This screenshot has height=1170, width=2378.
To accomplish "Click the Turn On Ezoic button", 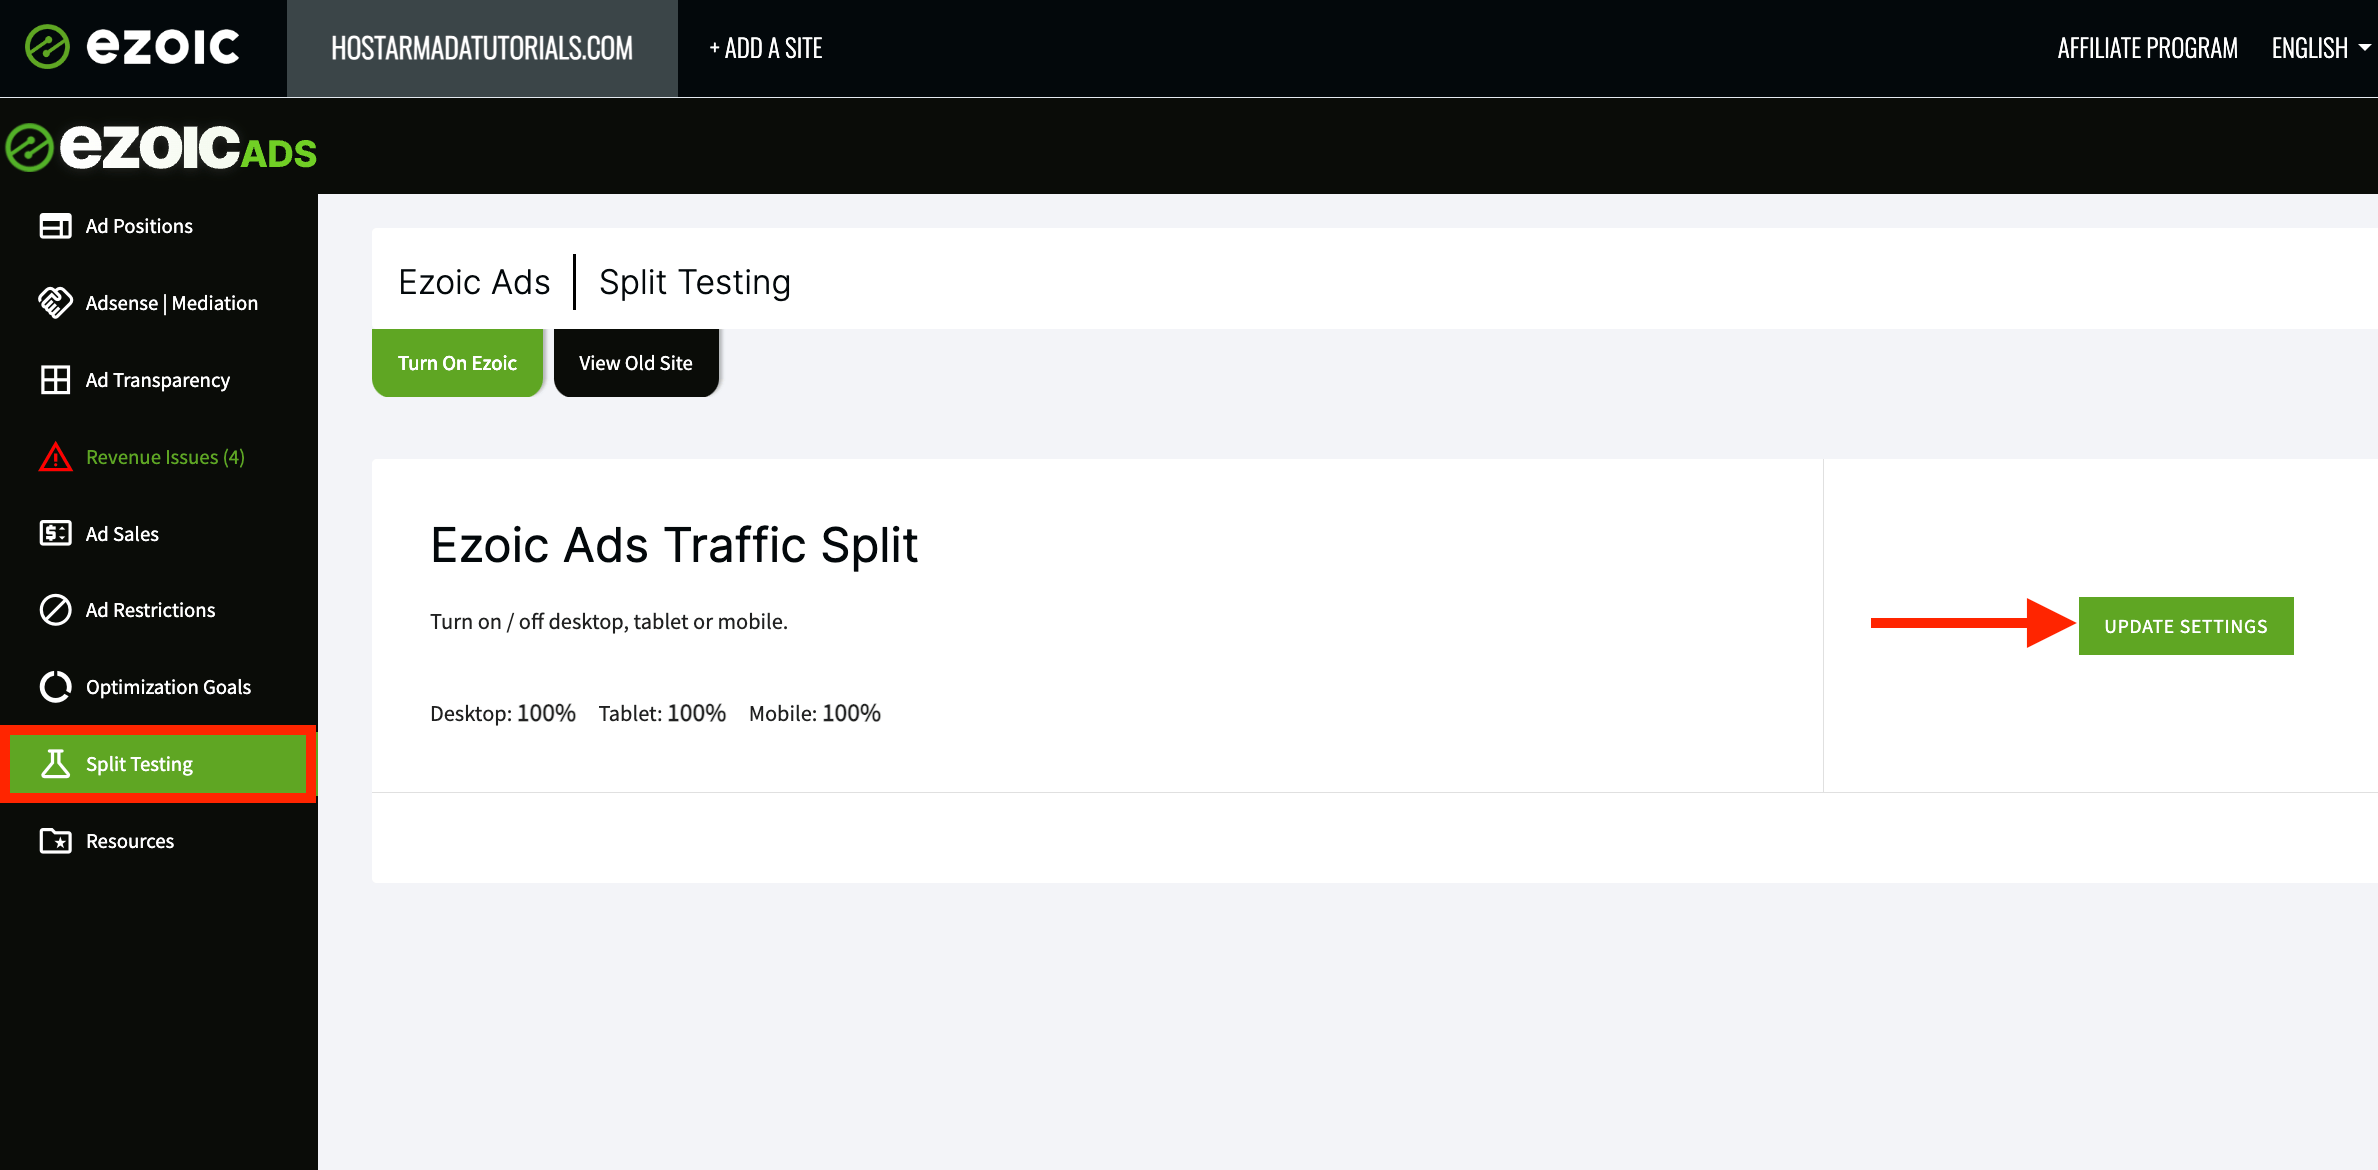I will [457, 363].
